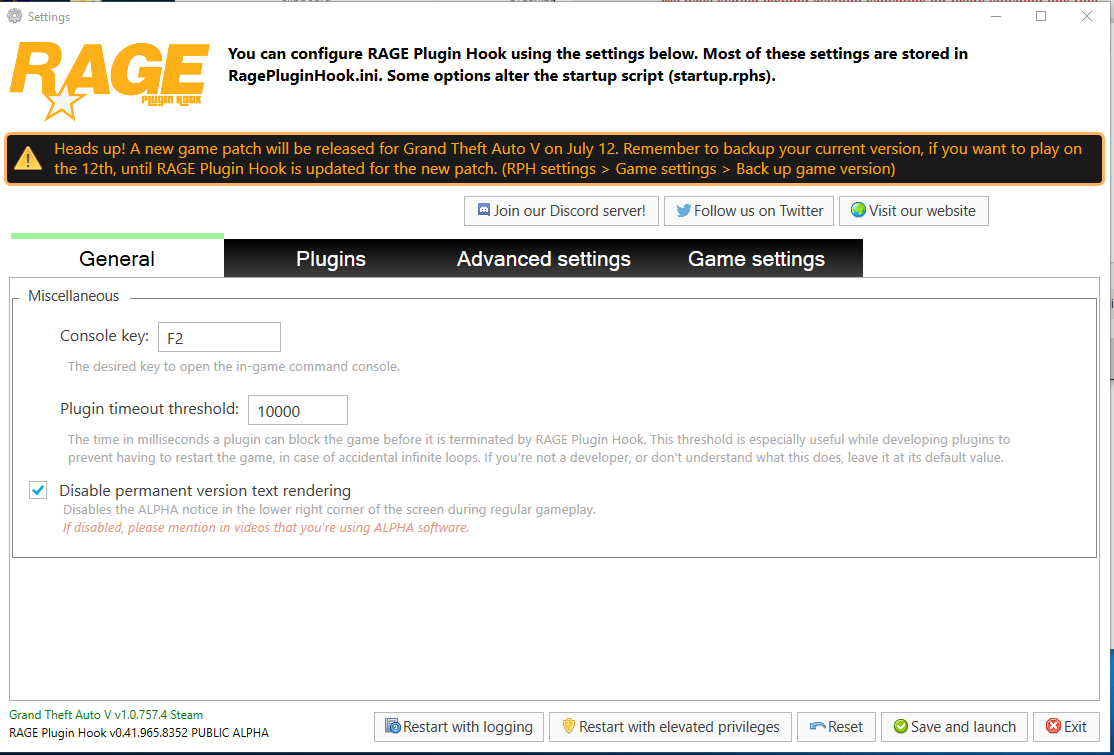
Task: Open the Advanced settings tab
Action: point(544,259)
